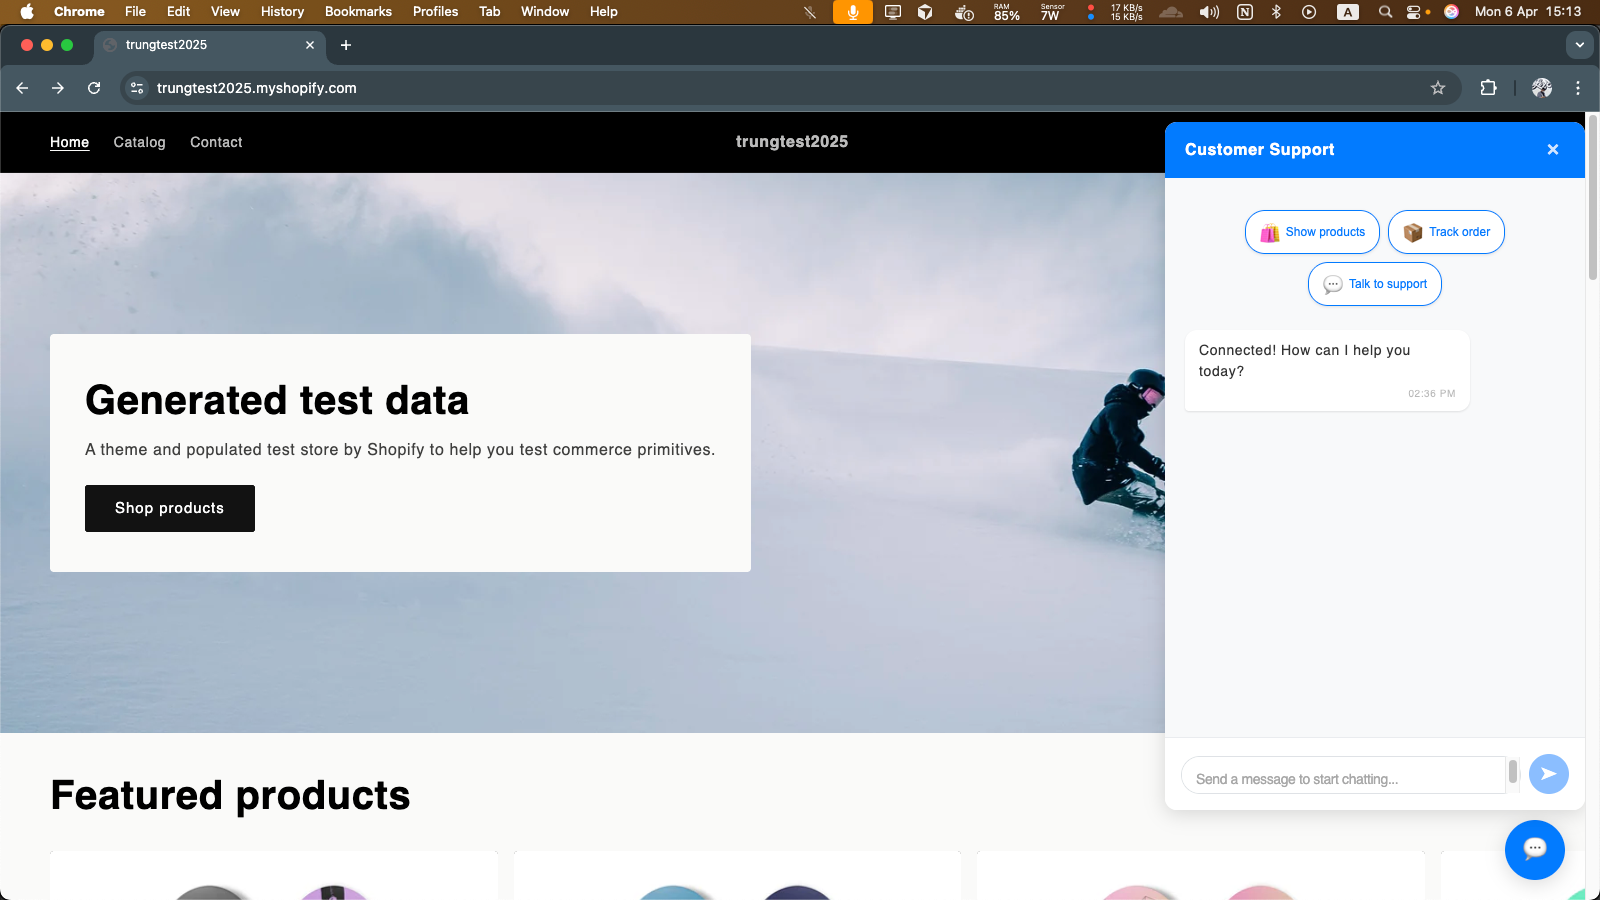Close the Customer Support chat panel
This screenshot has height=900, width=1600.
(1553, 150)
